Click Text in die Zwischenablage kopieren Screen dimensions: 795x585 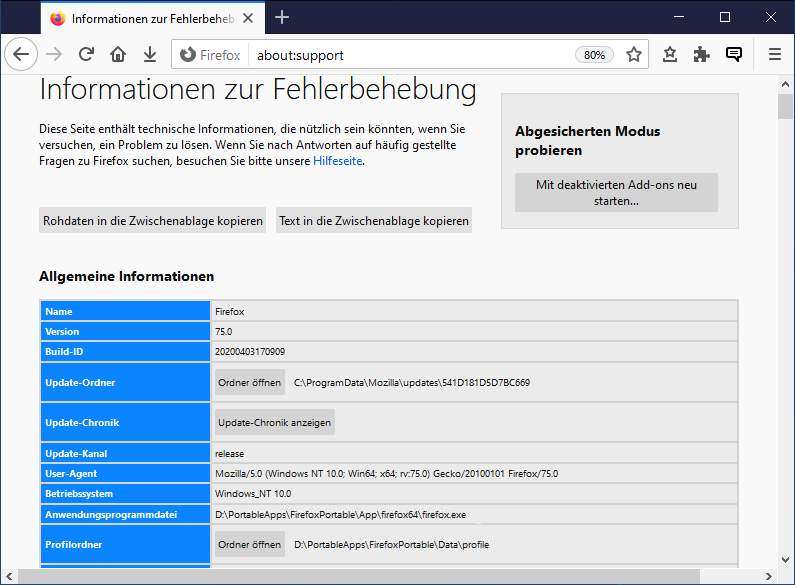[x=374, y=221]
